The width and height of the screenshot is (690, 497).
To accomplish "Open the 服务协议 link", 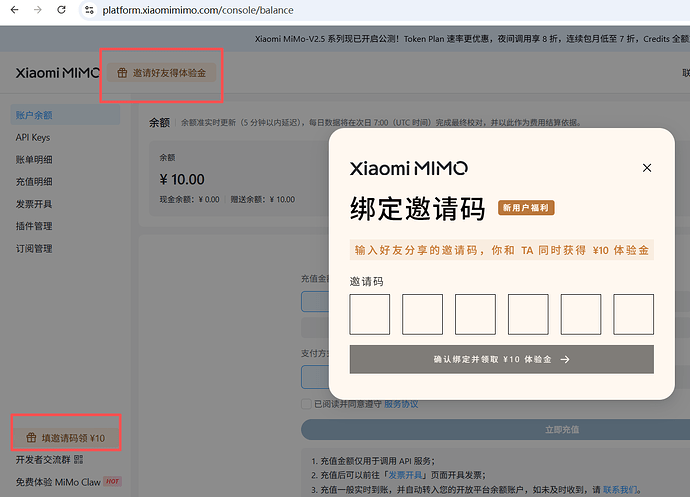I will click(x=401, y=404).
